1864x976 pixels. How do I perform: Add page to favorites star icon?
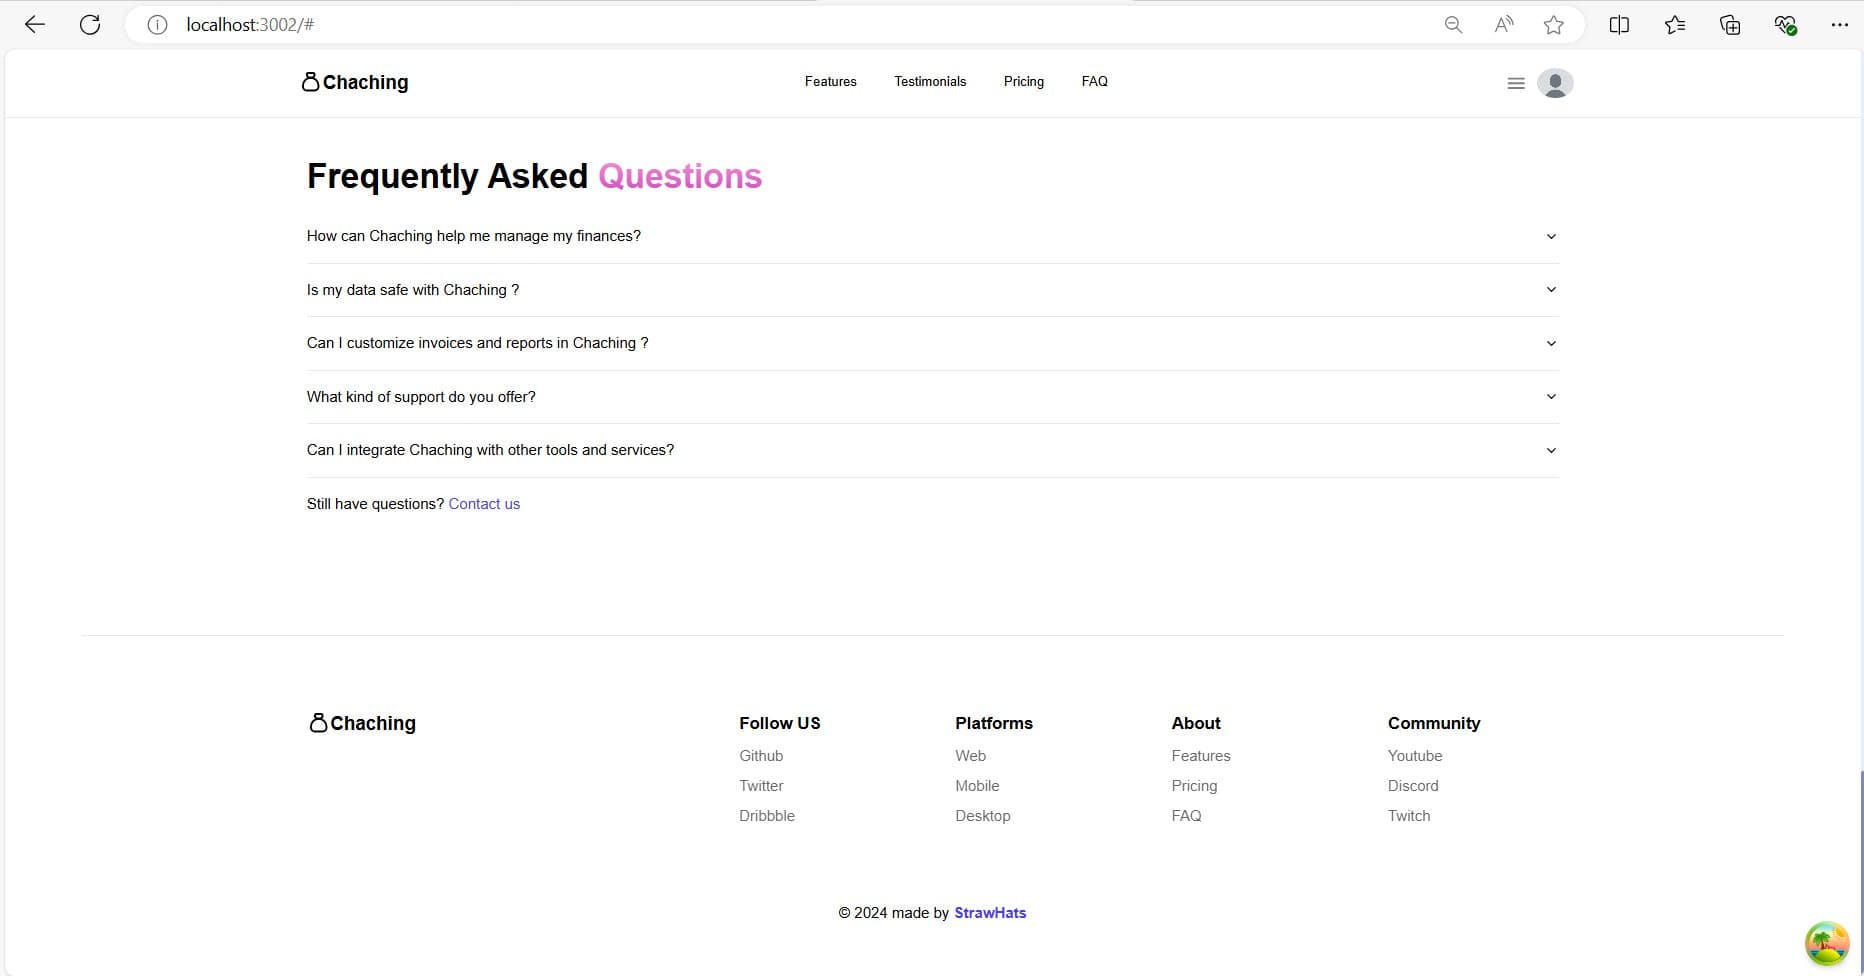[x=1553, y=25]
